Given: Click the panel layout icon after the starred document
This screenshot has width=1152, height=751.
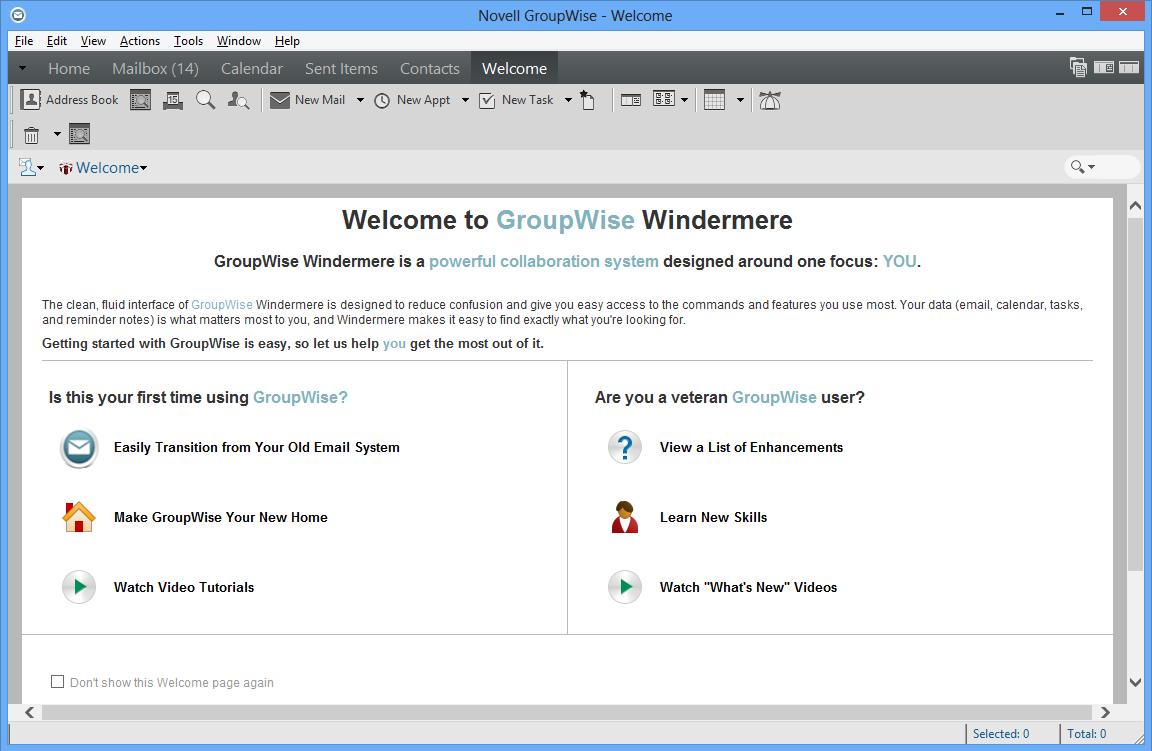Looking at the screenshot, I should click(631, 100).
